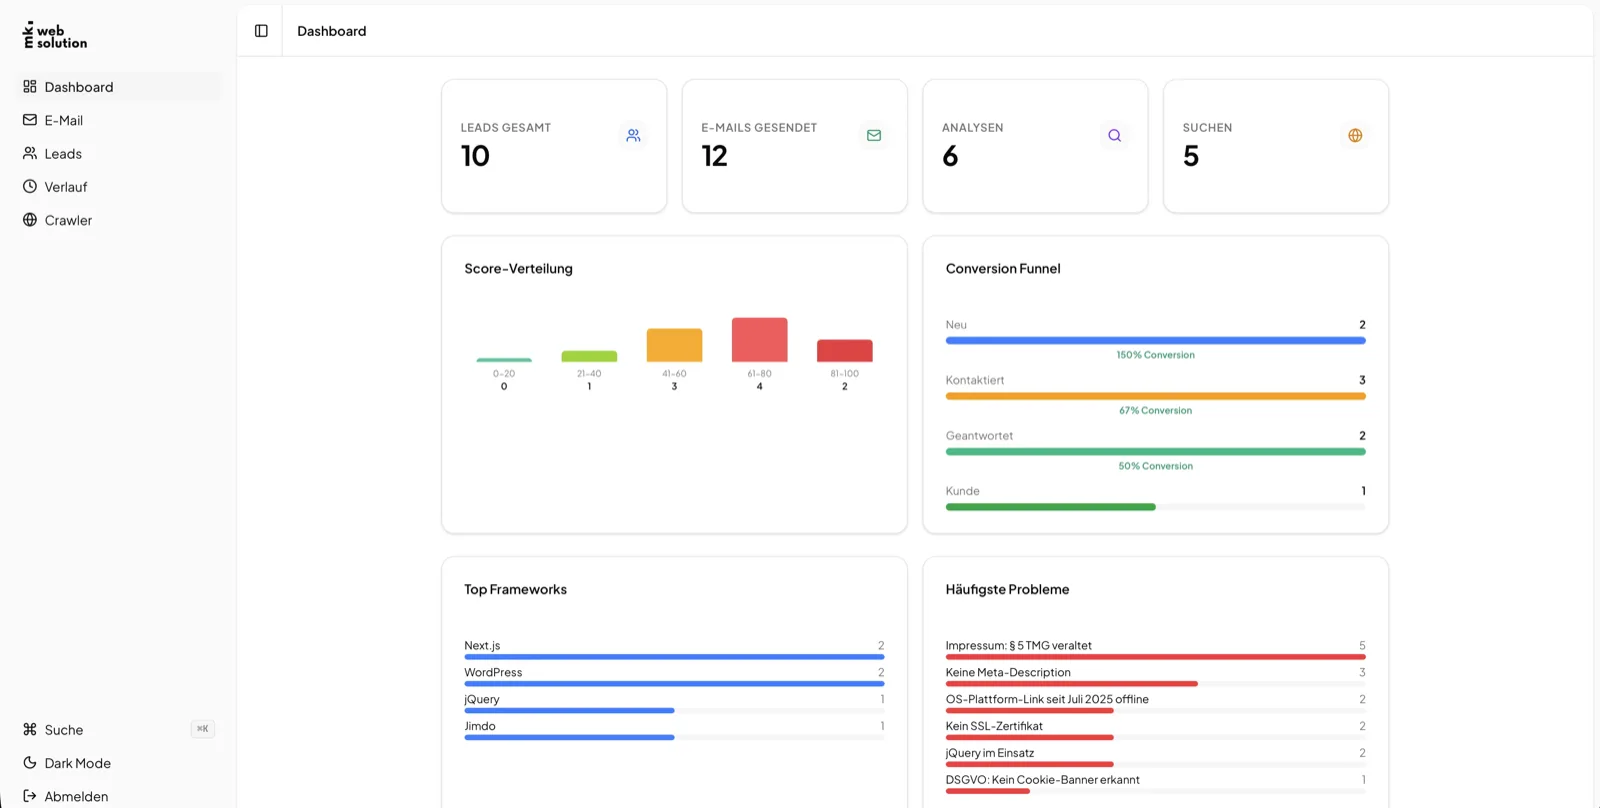Click the E-Mail envelope icon in sidebar
Viewport: 1600px width, 808px height.
(x=30, y=120)
